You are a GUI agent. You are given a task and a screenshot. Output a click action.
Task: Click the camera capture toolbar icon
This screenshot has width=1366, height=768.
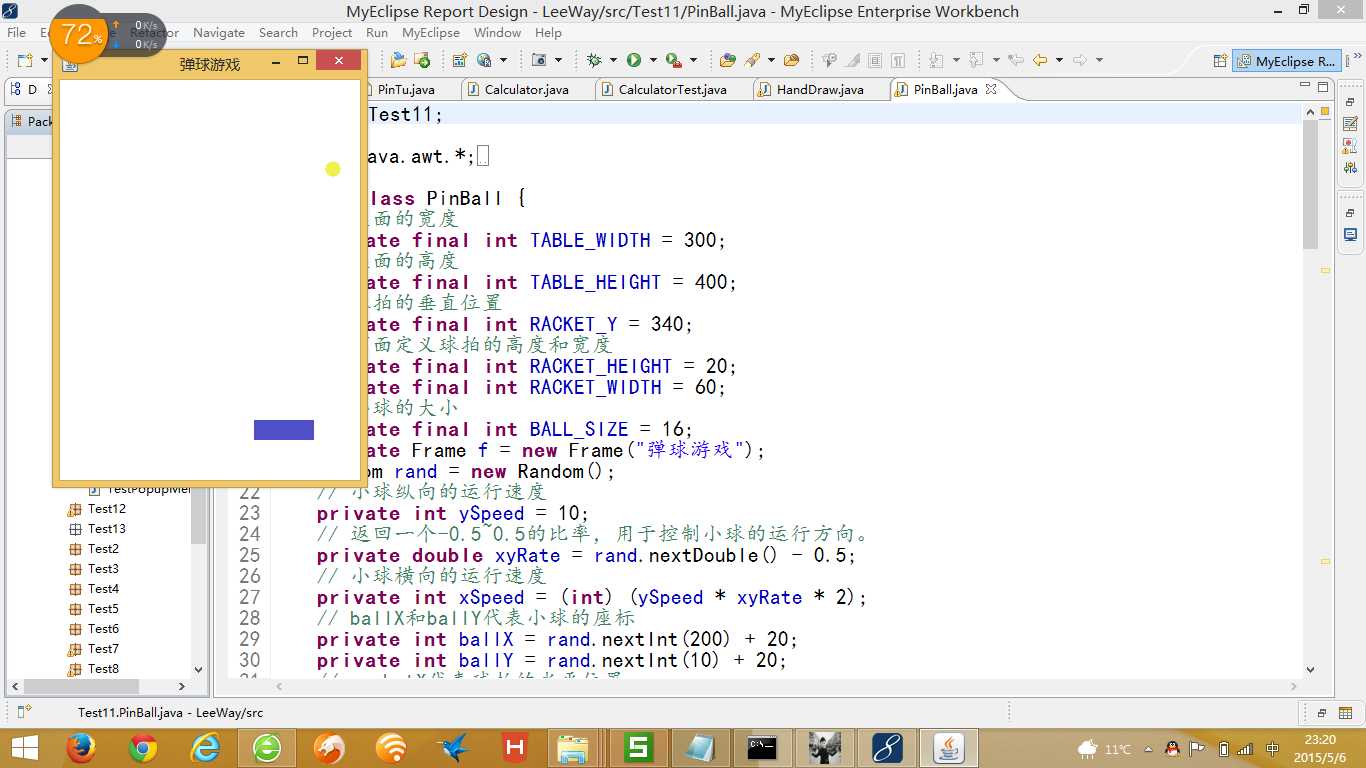[539, 61]
